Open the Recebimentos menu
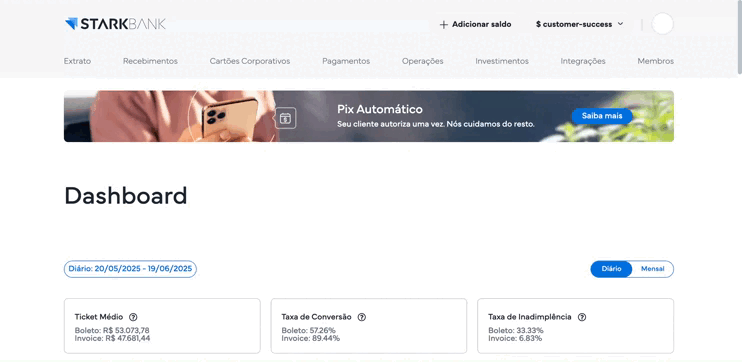This screenshot has height=362, width=742. [150, 61]
